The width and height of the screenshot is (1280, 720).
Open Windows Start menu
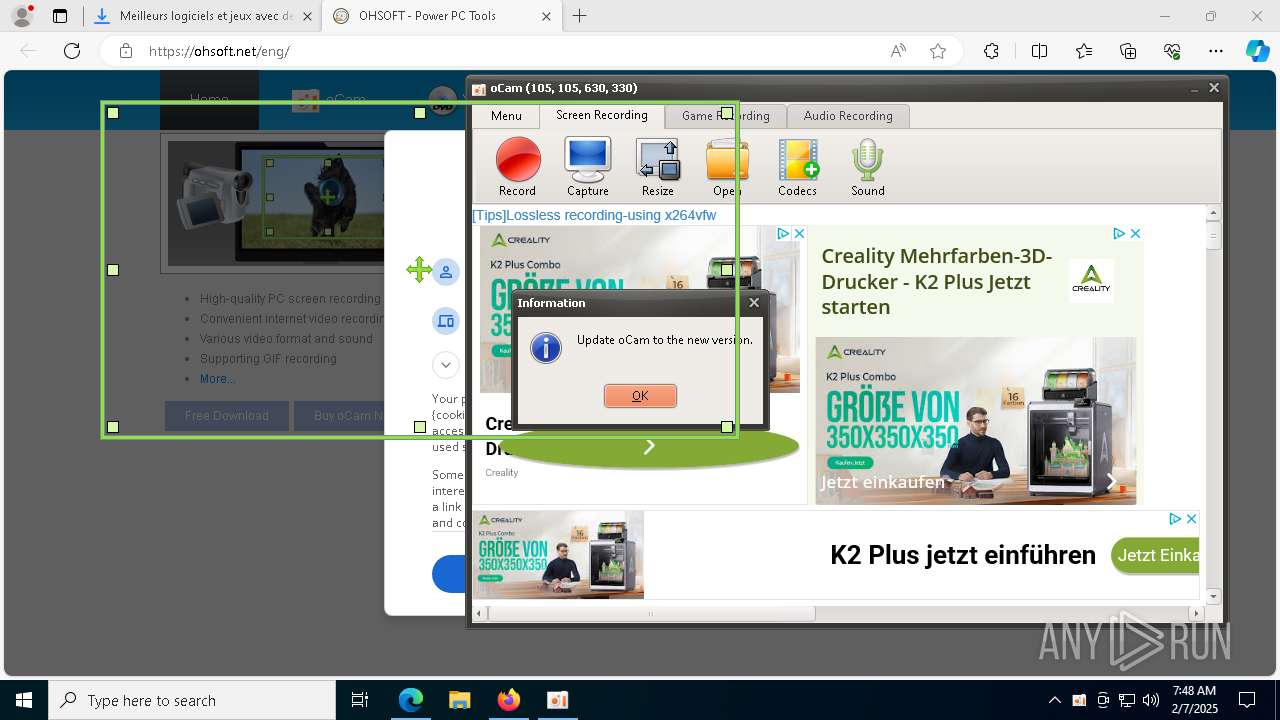click(x=24, y=700)
